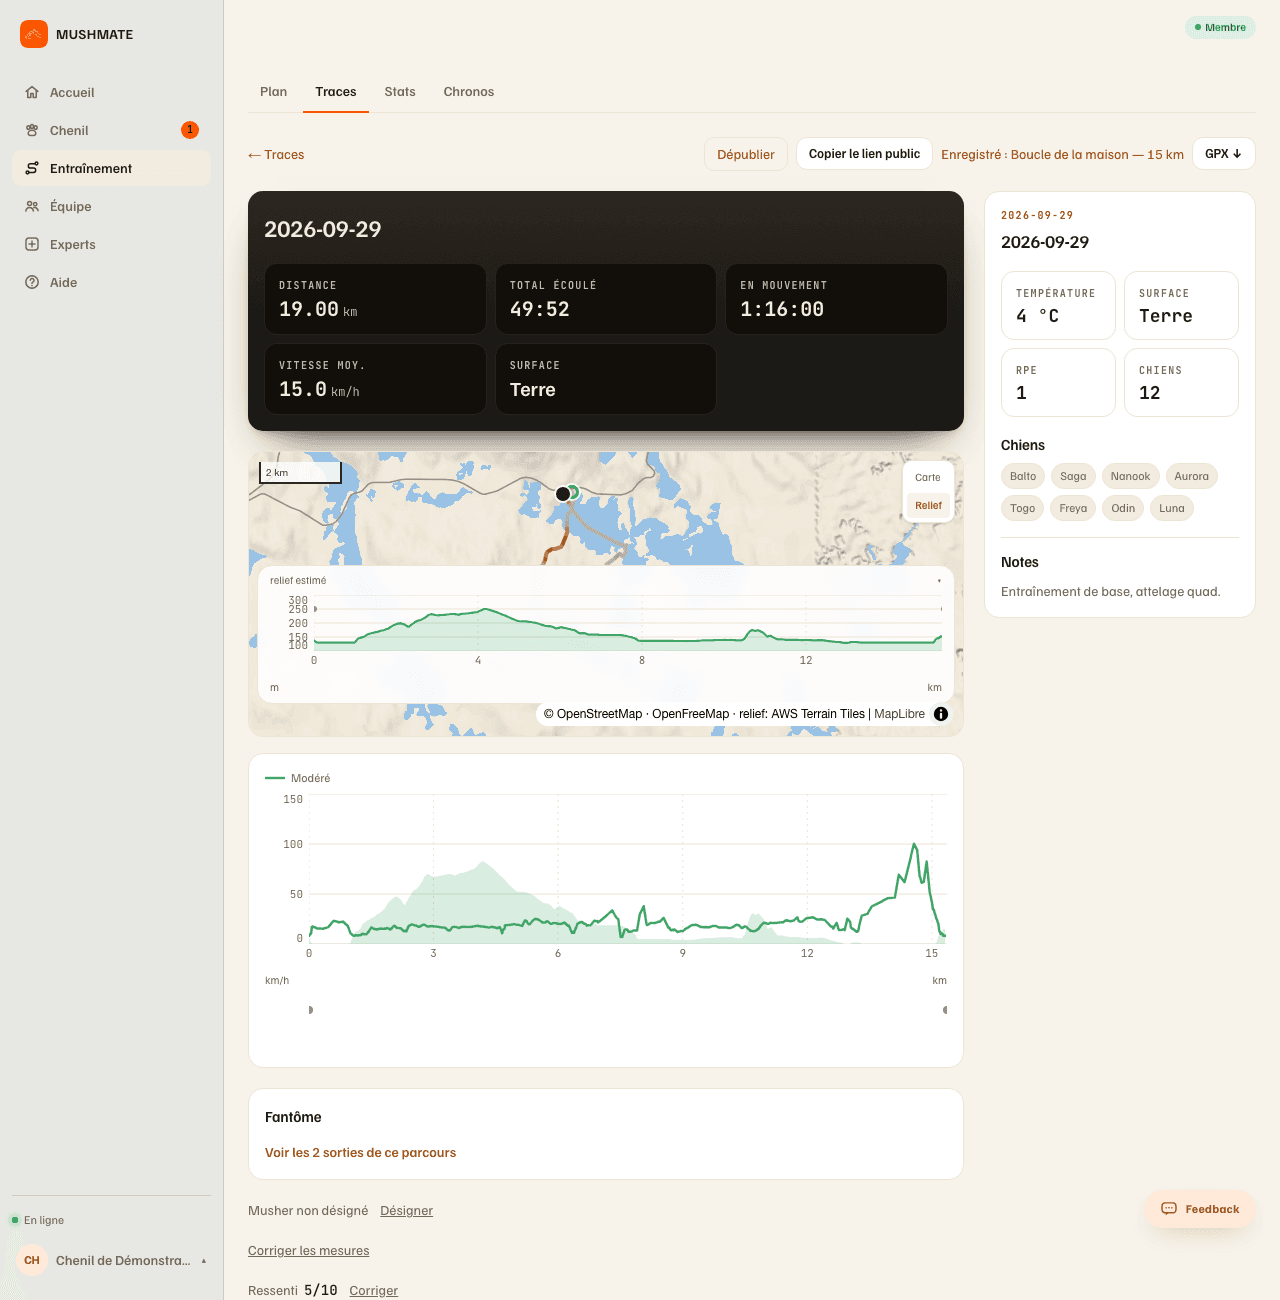Click the OpenStreetMap attribution link
The width and height of the screenshot is (1280, 1300).
593,714
